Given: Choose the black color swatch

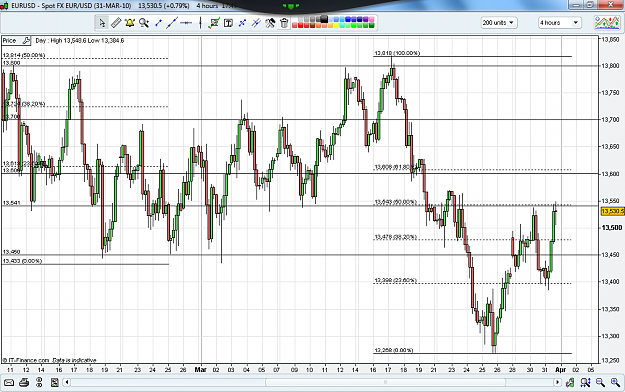Looking at the screenshot, I should (324, 19).
